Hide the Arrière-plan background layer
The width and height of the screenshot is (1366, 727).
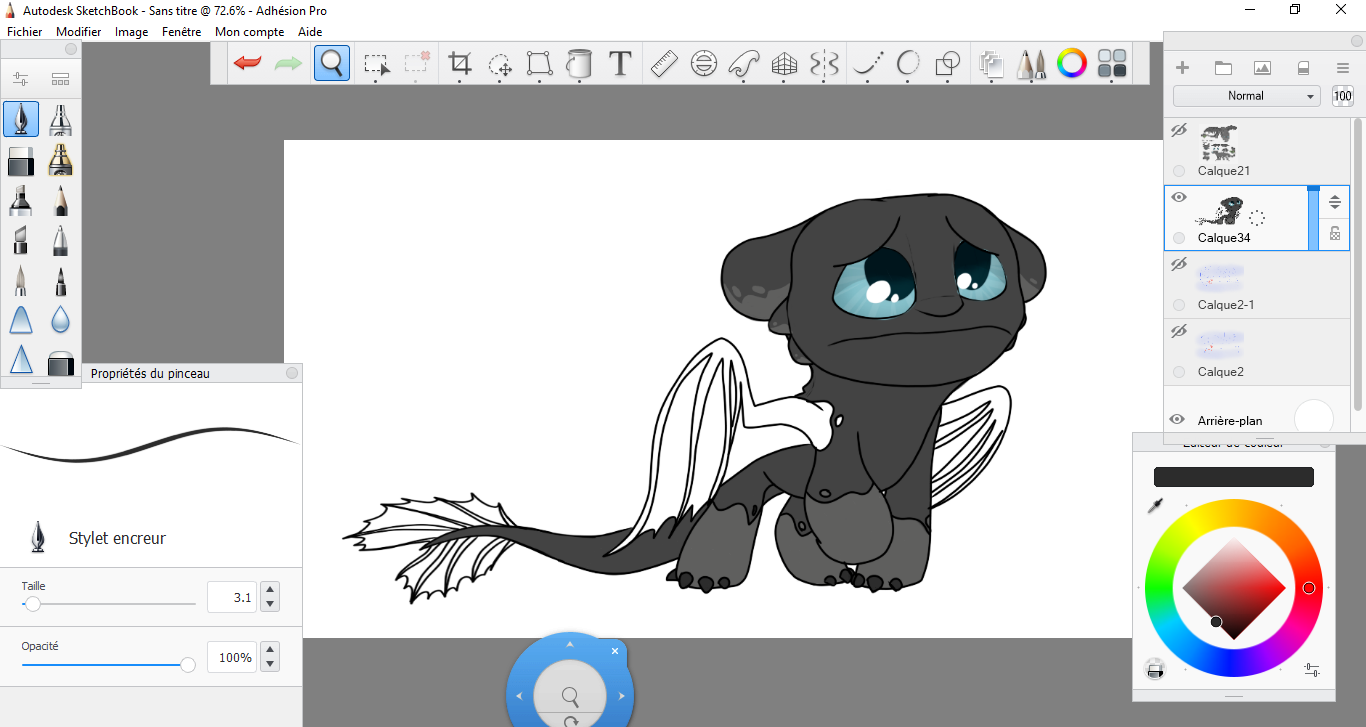(x=1178, y=420)
